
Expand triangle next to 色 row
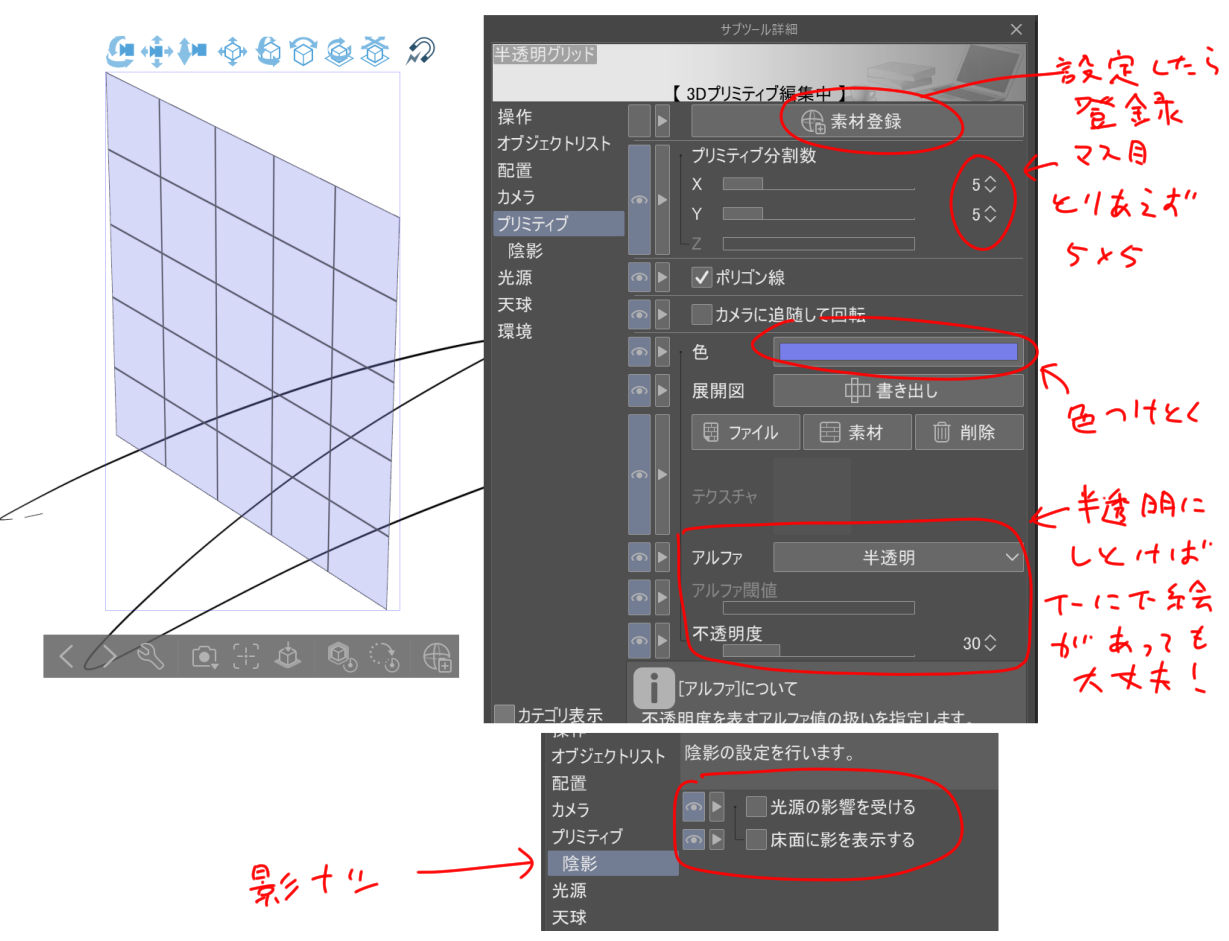[662, 352]
